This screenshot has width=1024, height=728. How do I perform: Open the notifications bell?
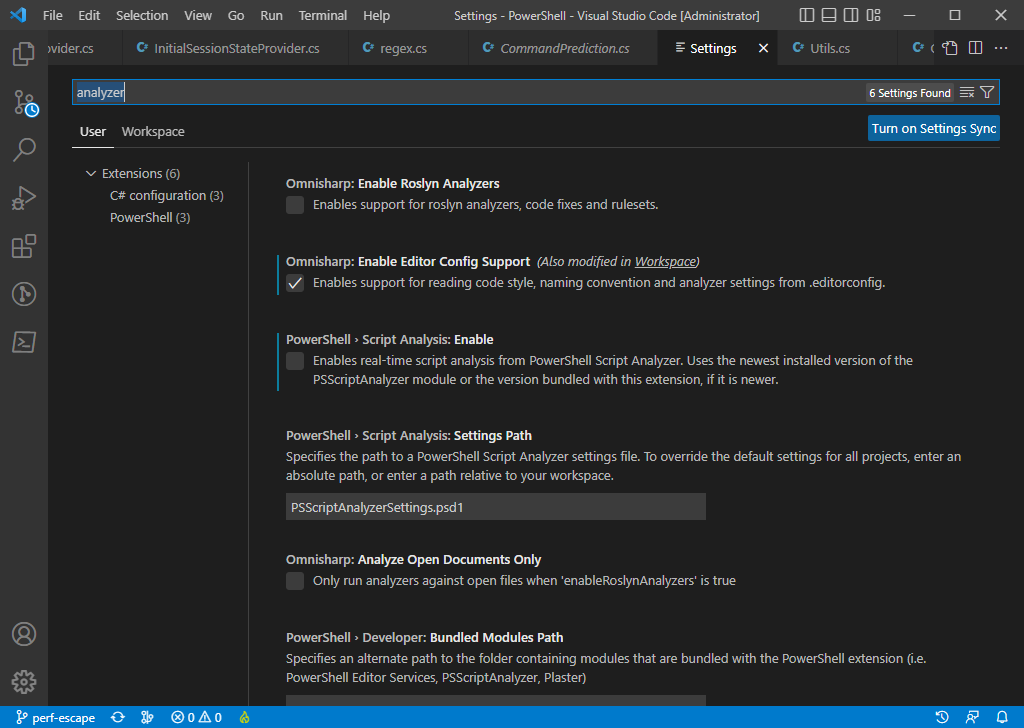coord(1002,717)
